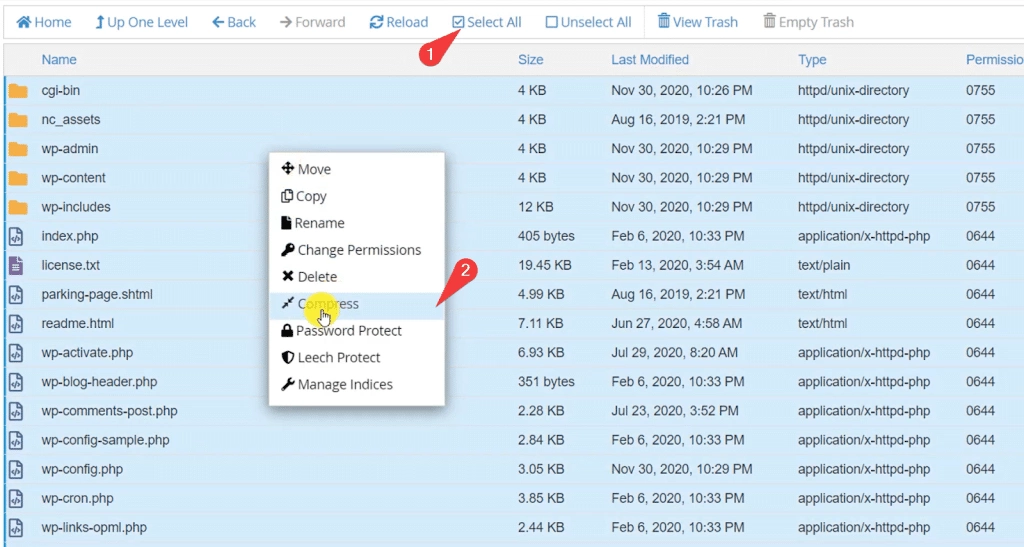Click the readme.html file icon
The image size is (1024, 547).
pyautogui.click(x=16, y=324)
